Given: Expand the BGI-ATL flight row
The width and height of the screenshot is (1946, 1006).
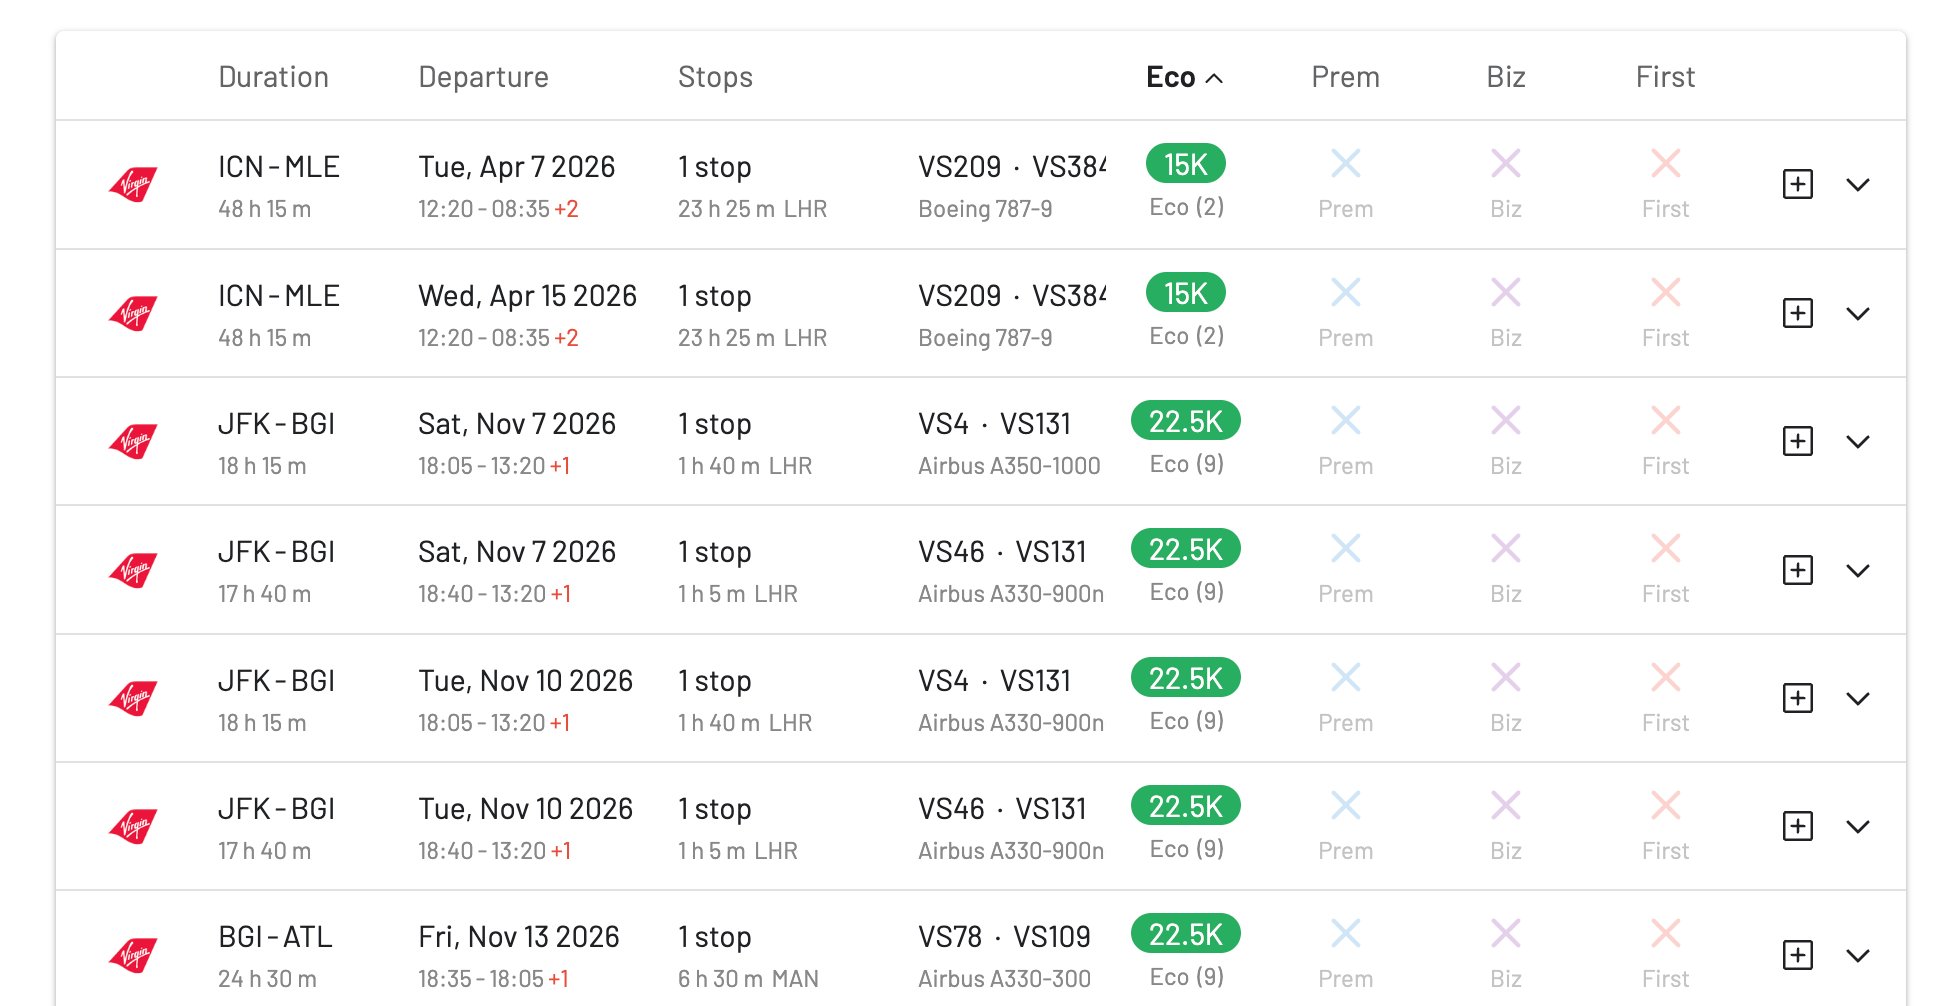Looking at the screenshot, I should tap(1859, 953).
